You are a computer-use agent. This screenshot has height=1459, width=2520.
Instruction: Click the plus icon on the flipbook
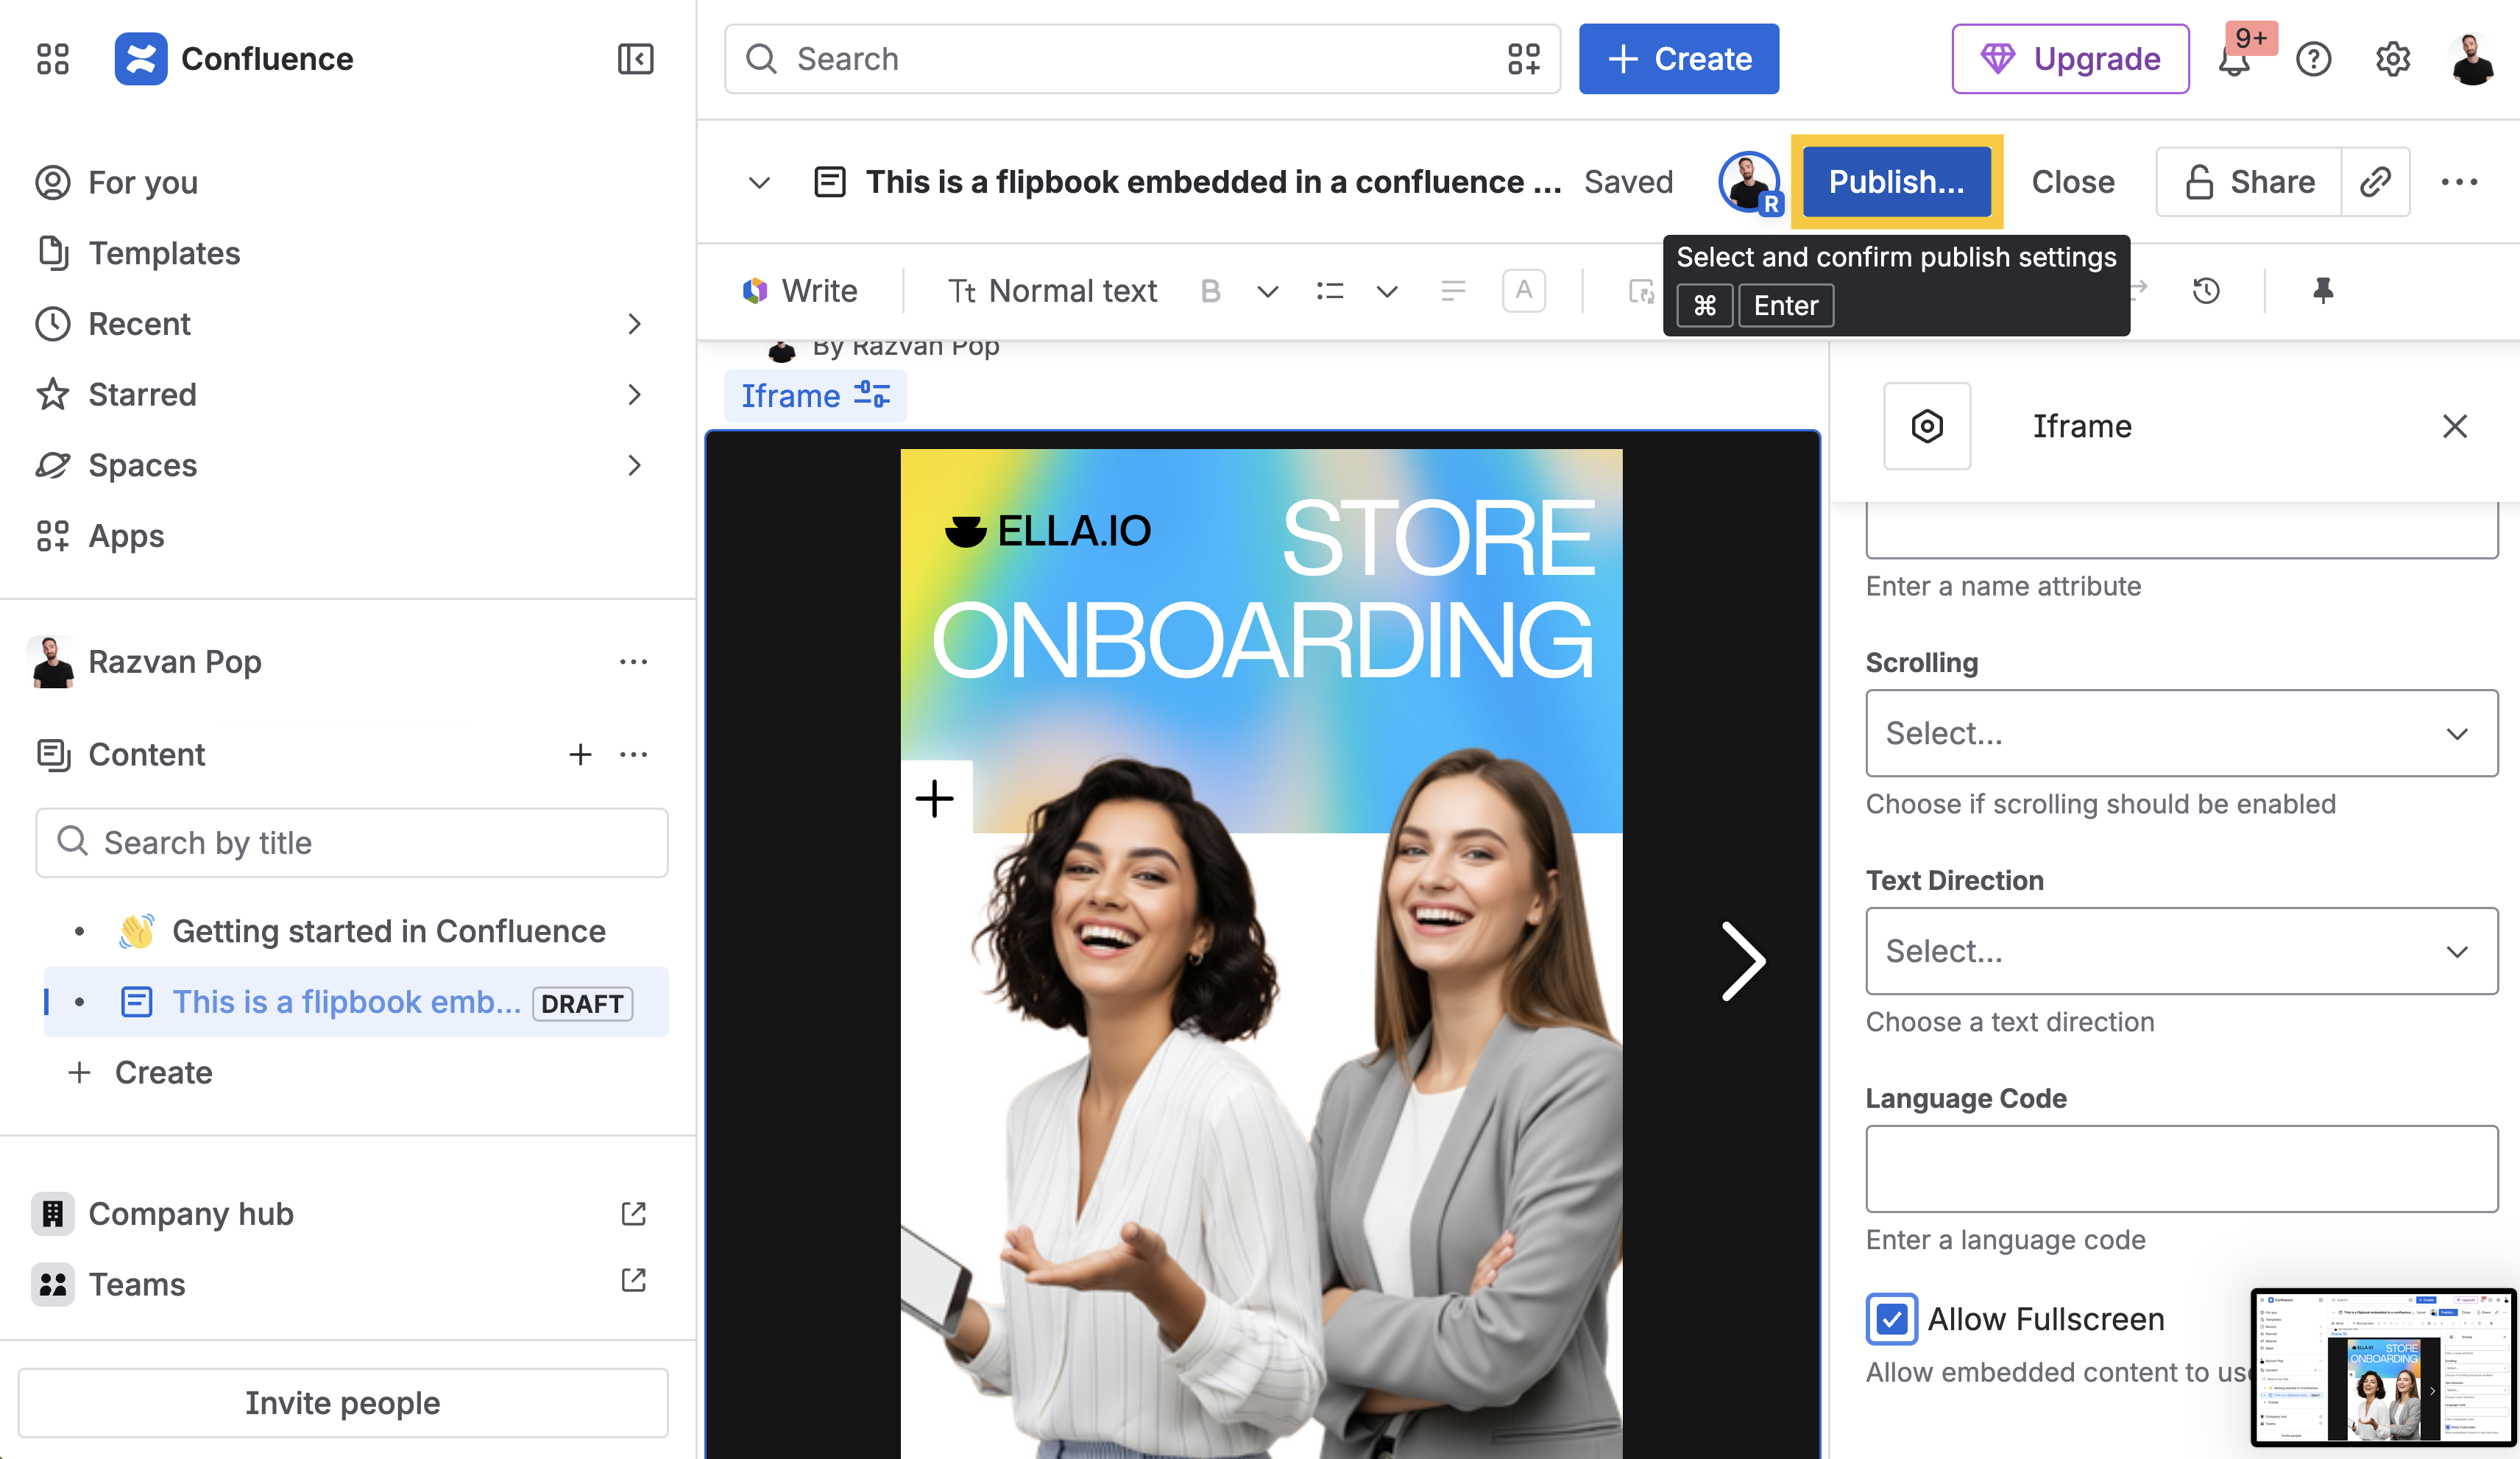point(935,798)
